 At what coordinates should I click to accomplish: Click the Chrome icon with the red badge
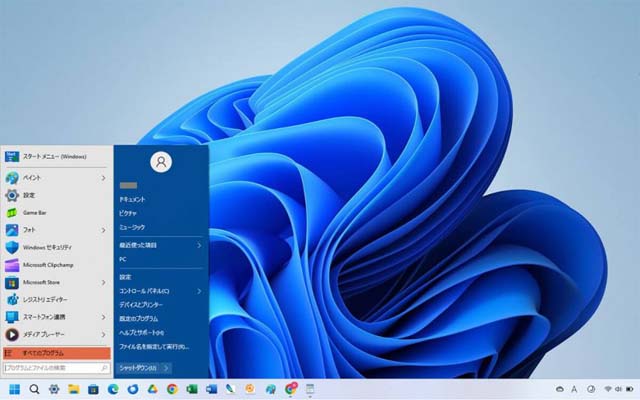click(x=291, y=389)
